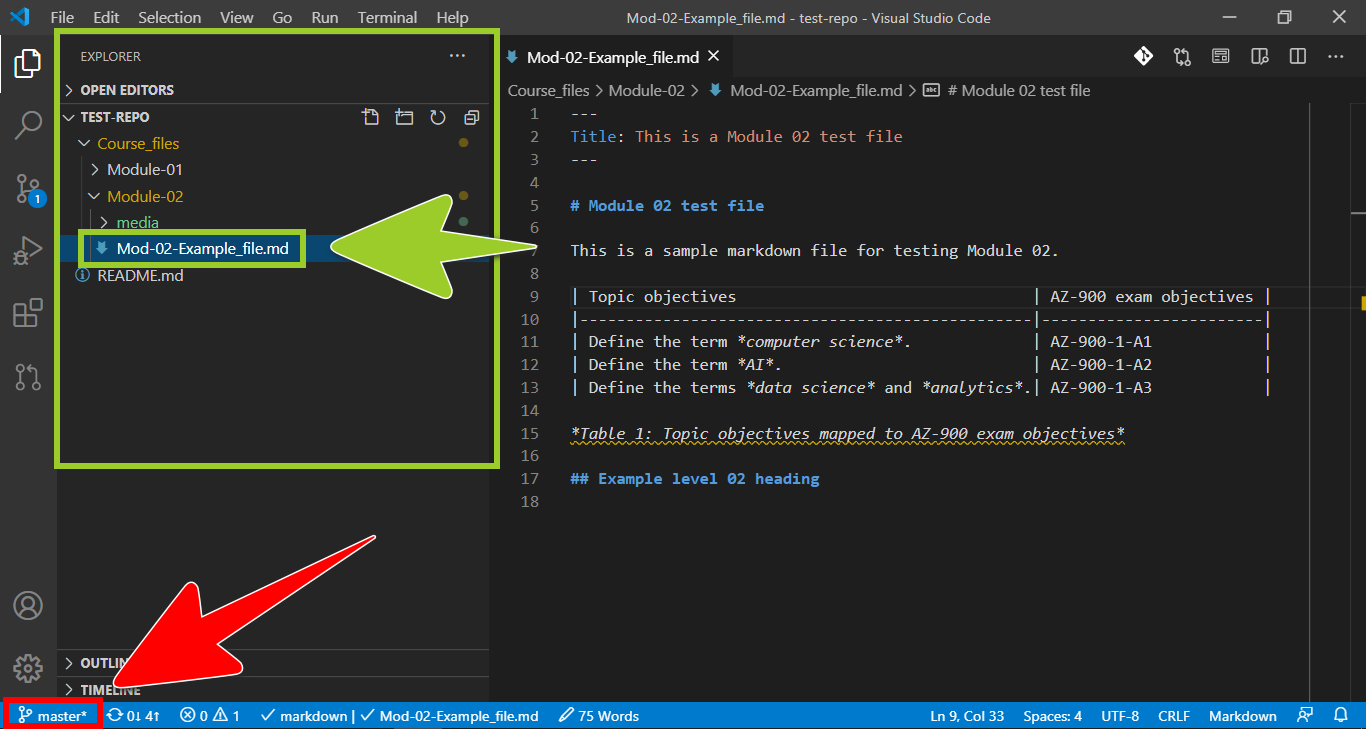Click the Open Changes icon in editor toolbar
Image resolution: width=1366 pixels, height=729 pixels.
tap(1182, 57)
